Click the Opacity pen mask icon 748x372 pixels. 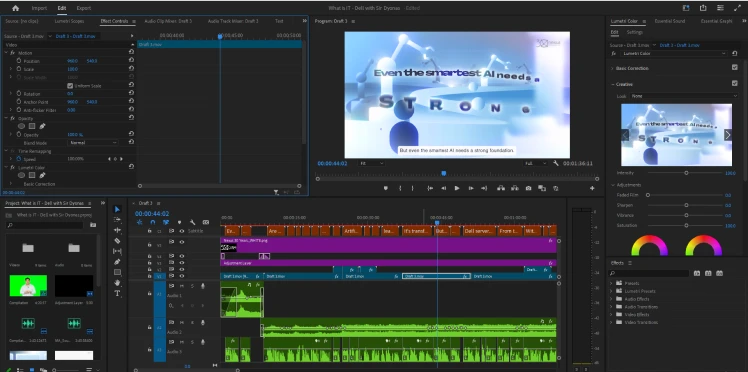pyautogui.click(x=42, y=126)
